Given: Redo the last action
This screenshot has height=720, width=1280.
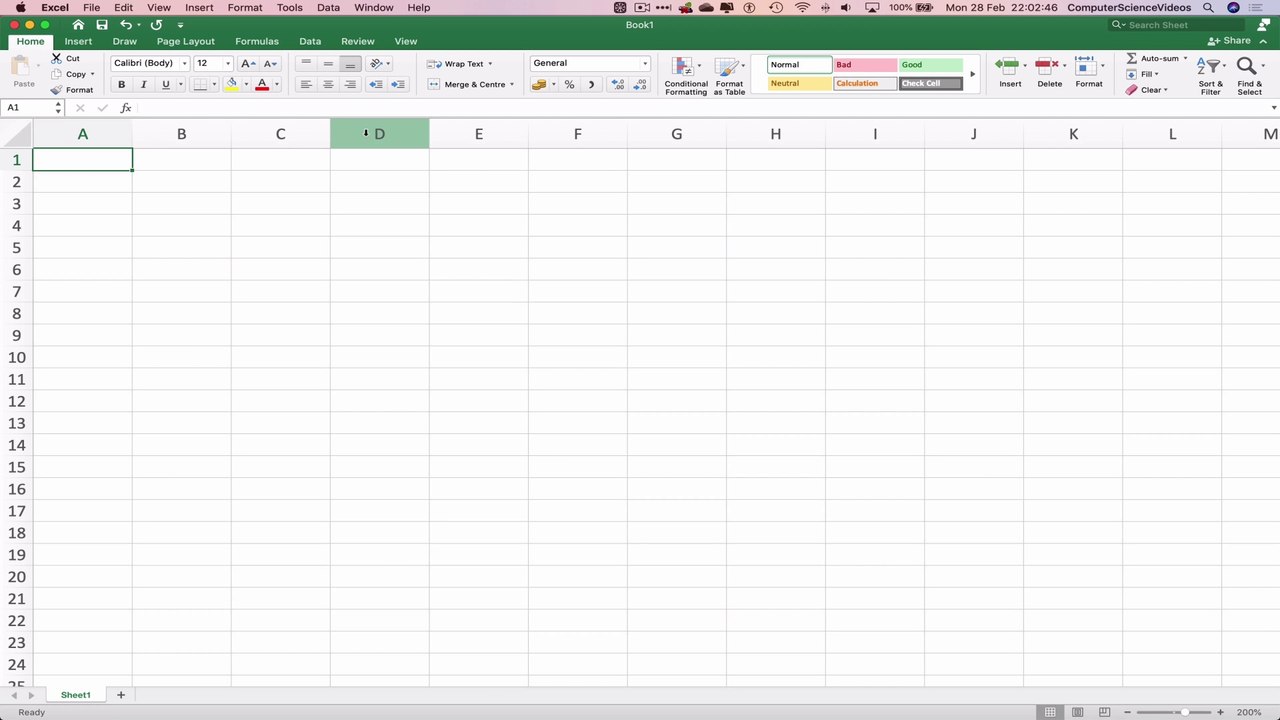Looking at the screenshot, I should click(156, 25).
